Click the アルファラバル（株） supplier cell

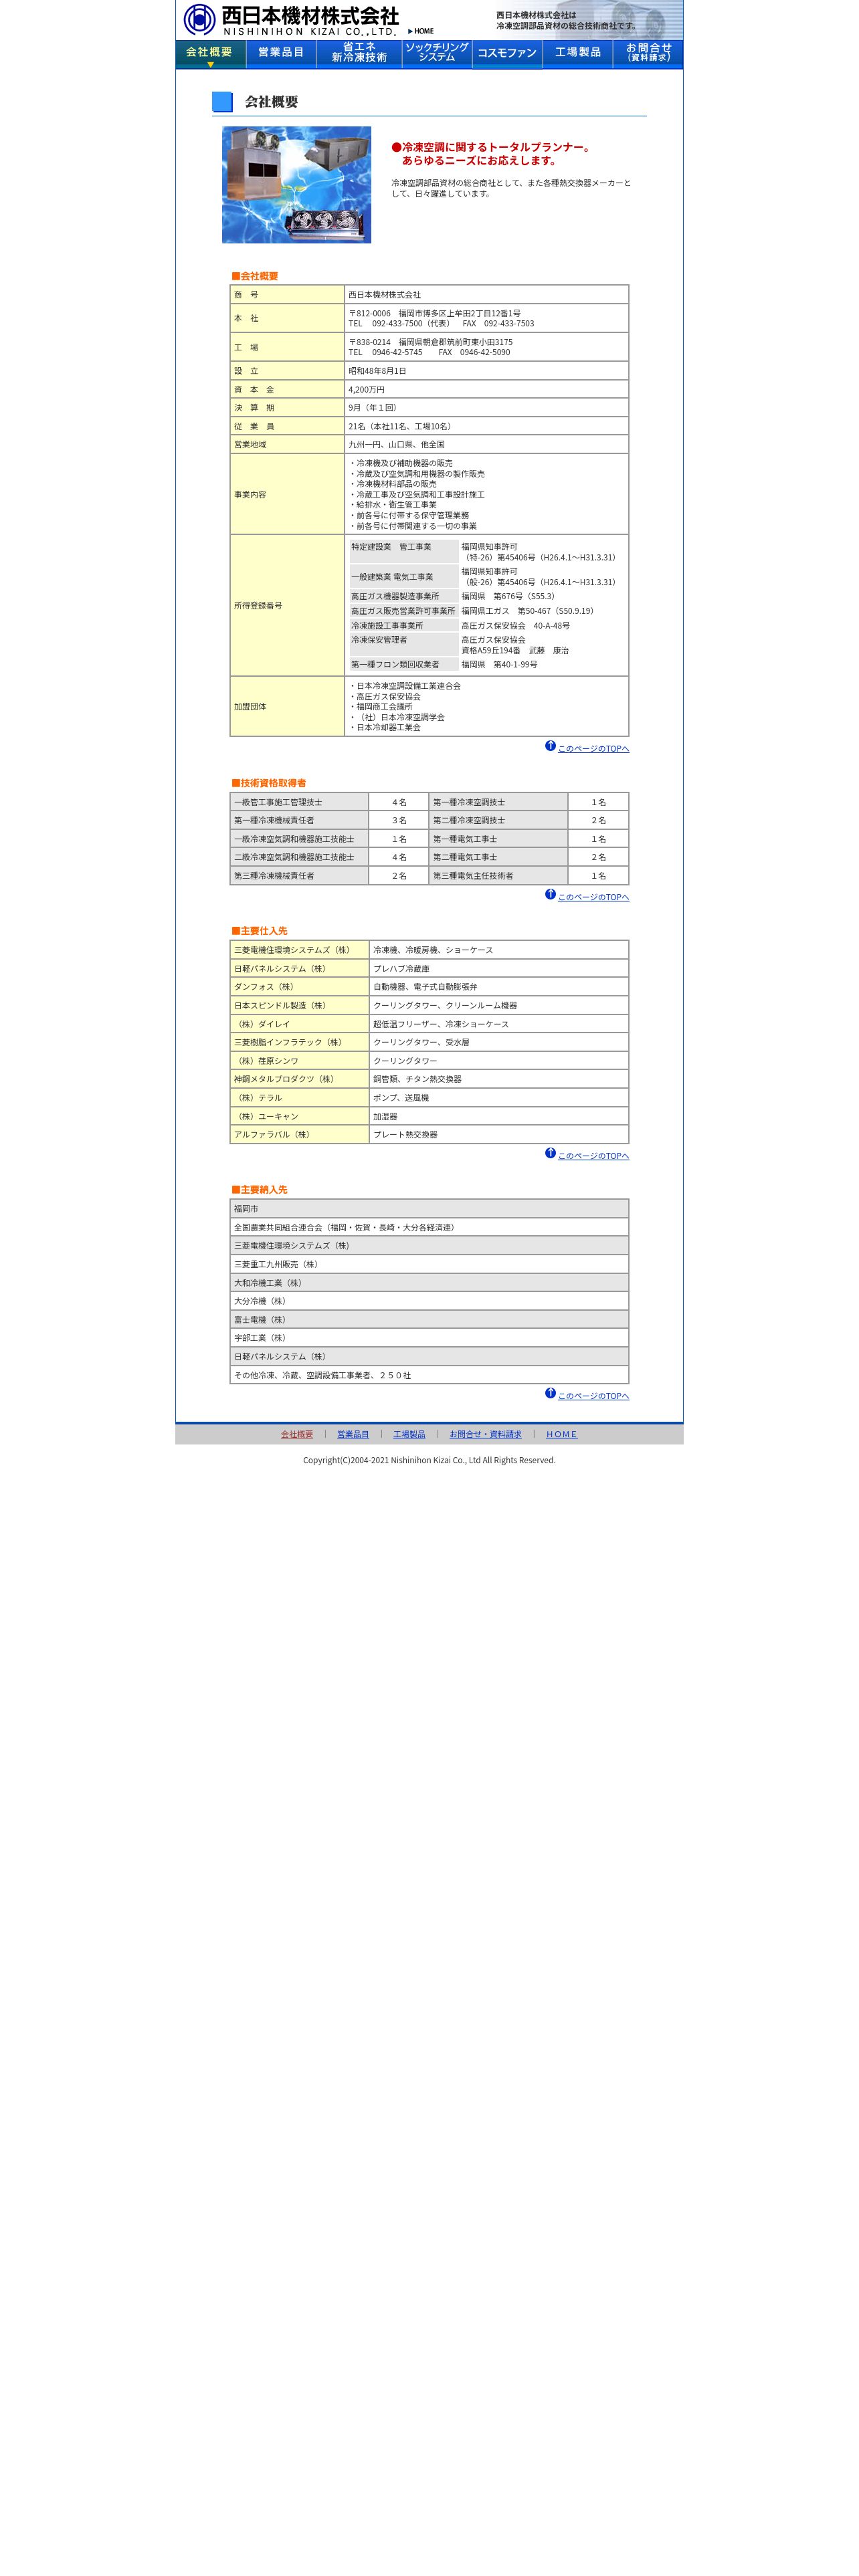pos(299,1135)
